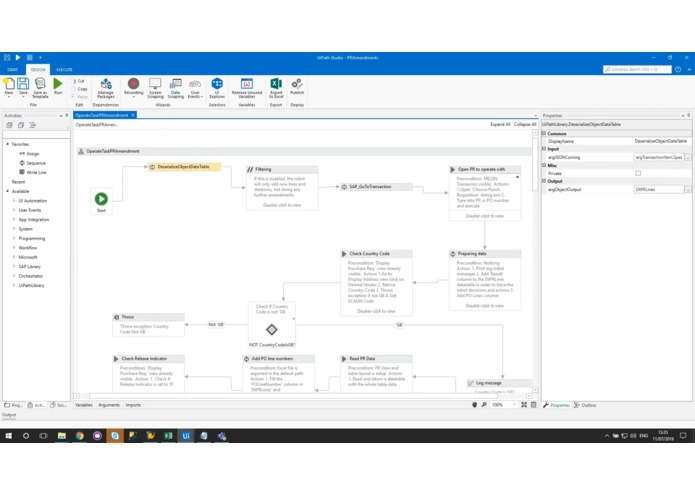The width and height of the screenshot is (695, 494).
Task: Click Remove Unused Variables
Action: (x=247, y=88)
